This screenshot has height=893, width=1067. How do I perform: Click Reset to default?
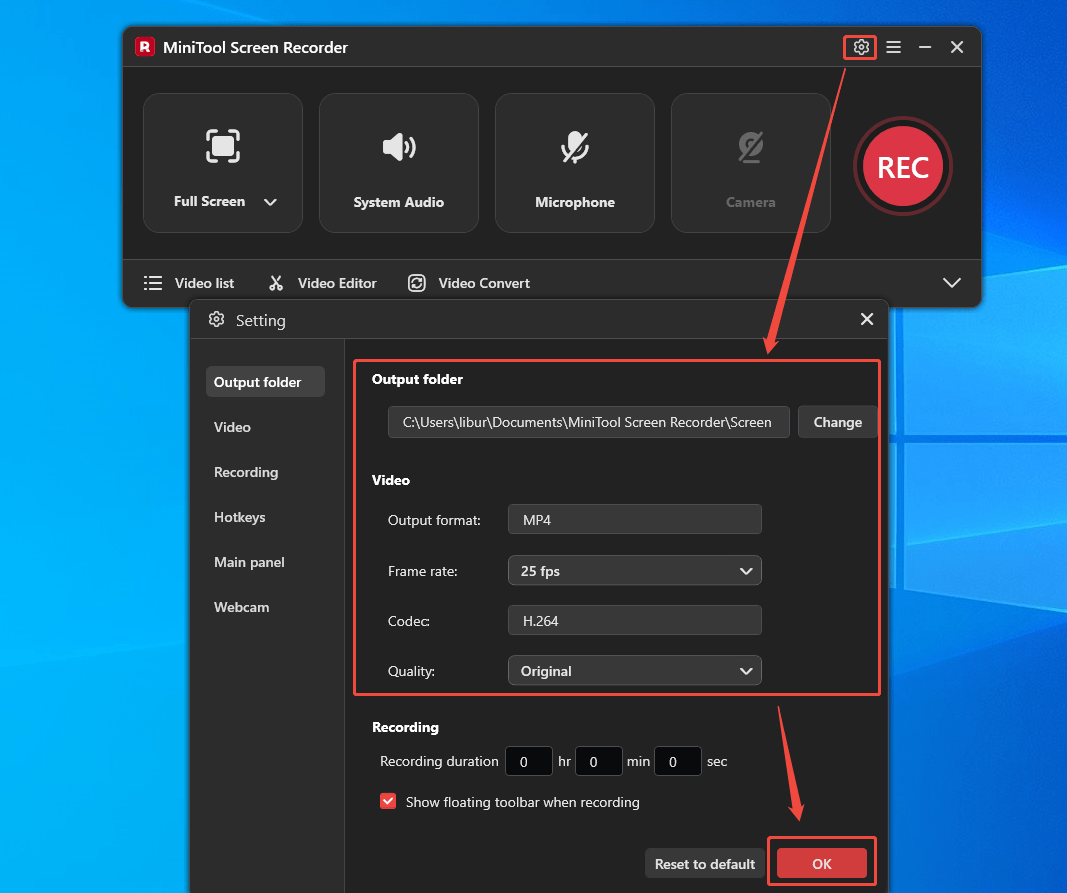704,863
